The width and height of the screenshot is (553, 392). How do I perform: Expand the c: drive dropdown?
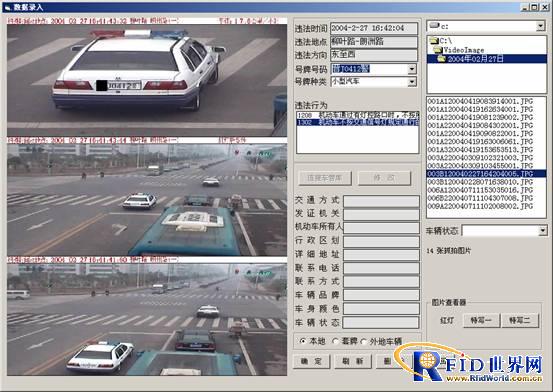(x=540, y=26)
